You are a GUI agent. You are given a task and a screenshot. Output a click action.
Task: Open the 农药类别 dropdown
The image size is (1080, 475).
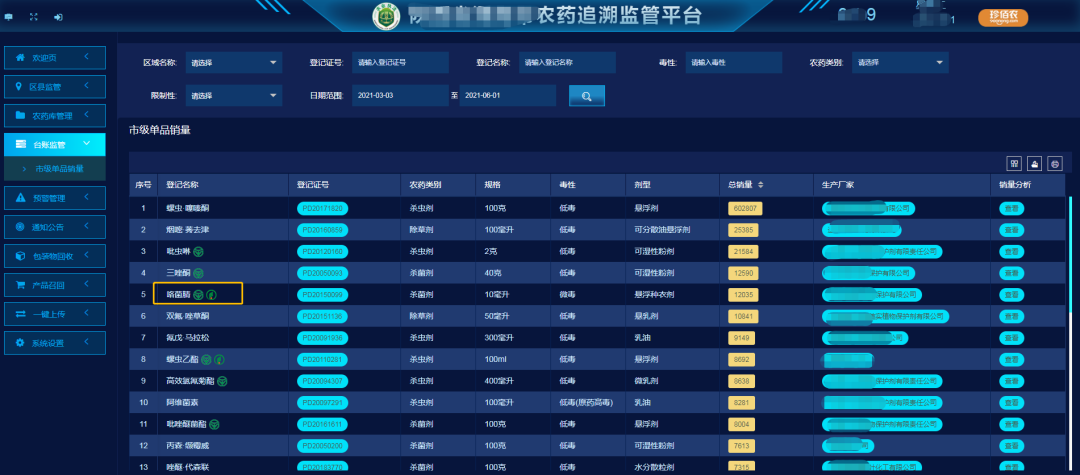[899, 63]
